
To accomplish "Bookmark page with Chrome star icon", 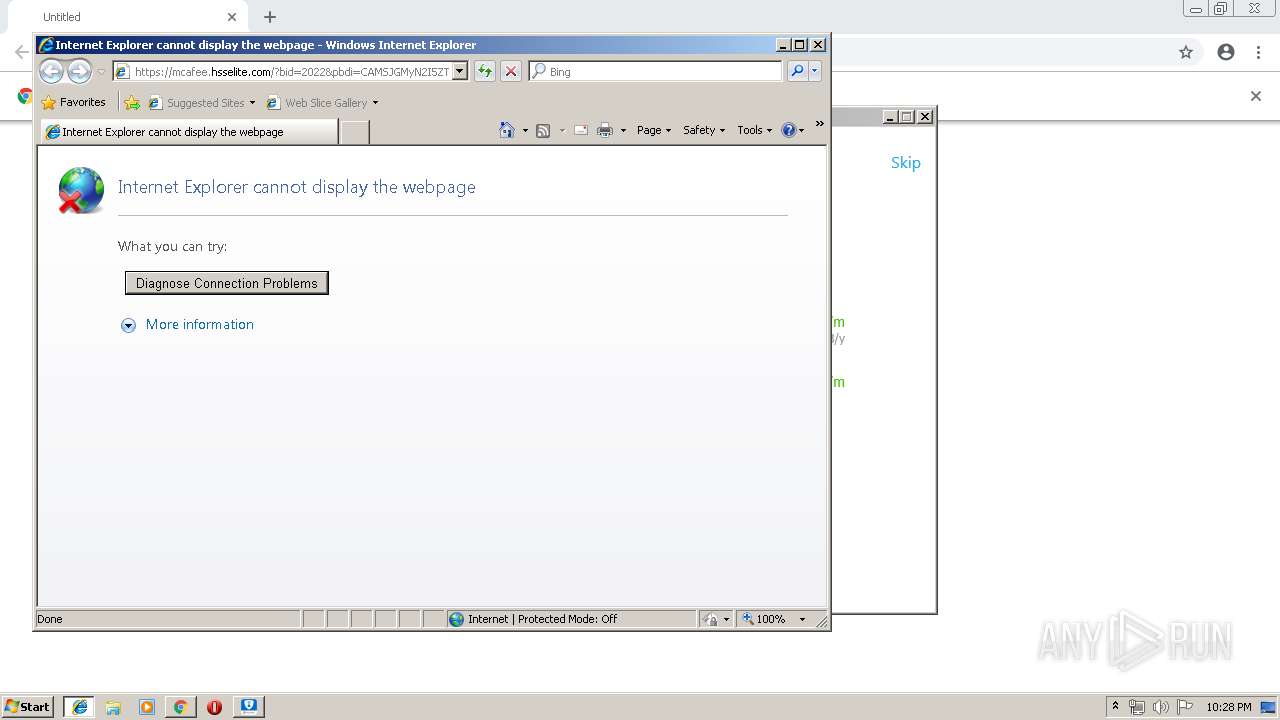I will [x=1186, y=52].
